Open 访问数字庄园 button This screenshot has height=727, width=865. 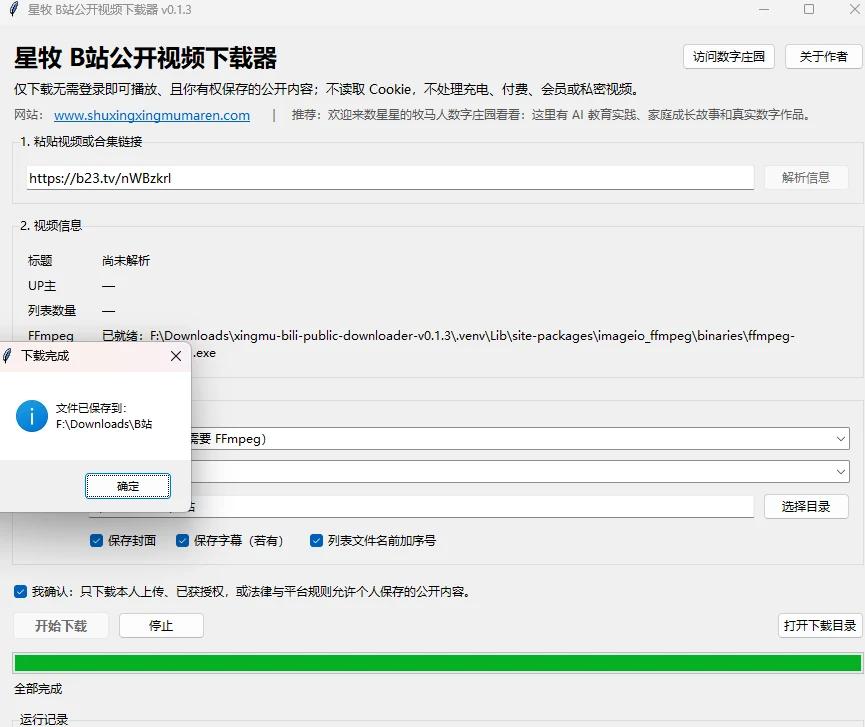729,56
